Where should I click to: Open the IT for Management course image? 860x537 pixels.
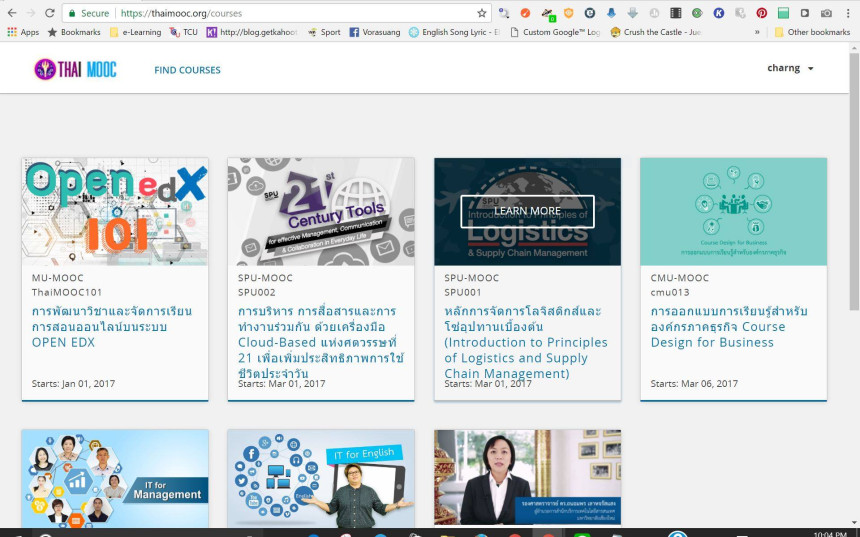click(x=115, y=478)
